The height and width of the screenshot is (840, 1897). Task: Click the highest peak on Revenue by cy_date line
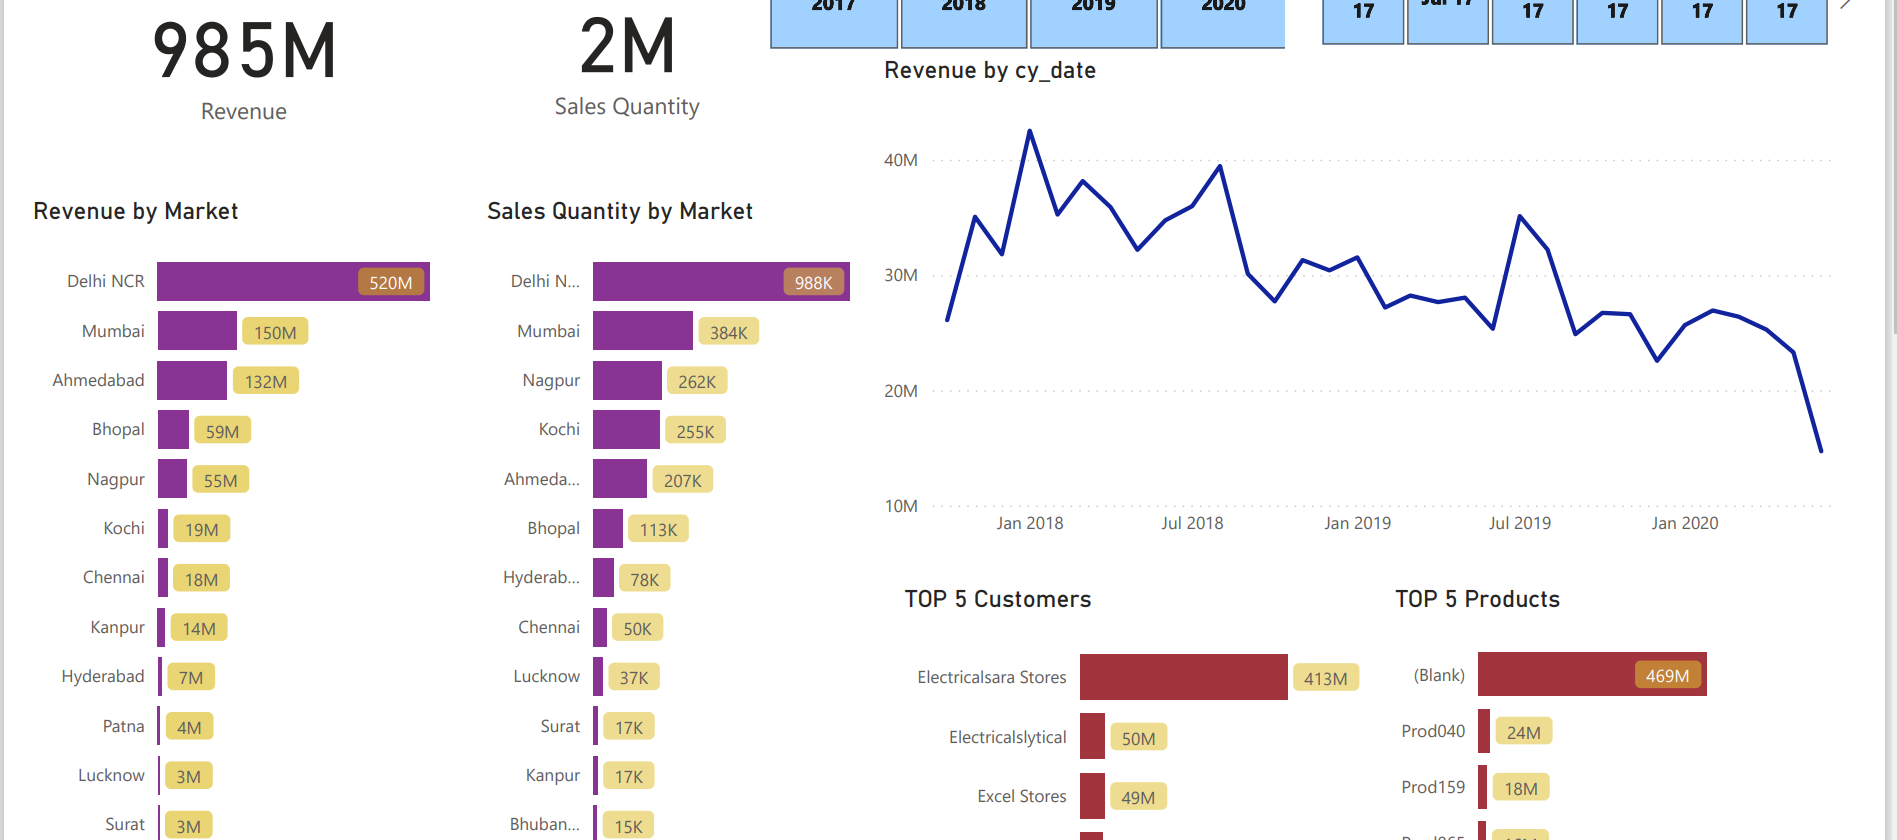tap(1030, 130)
